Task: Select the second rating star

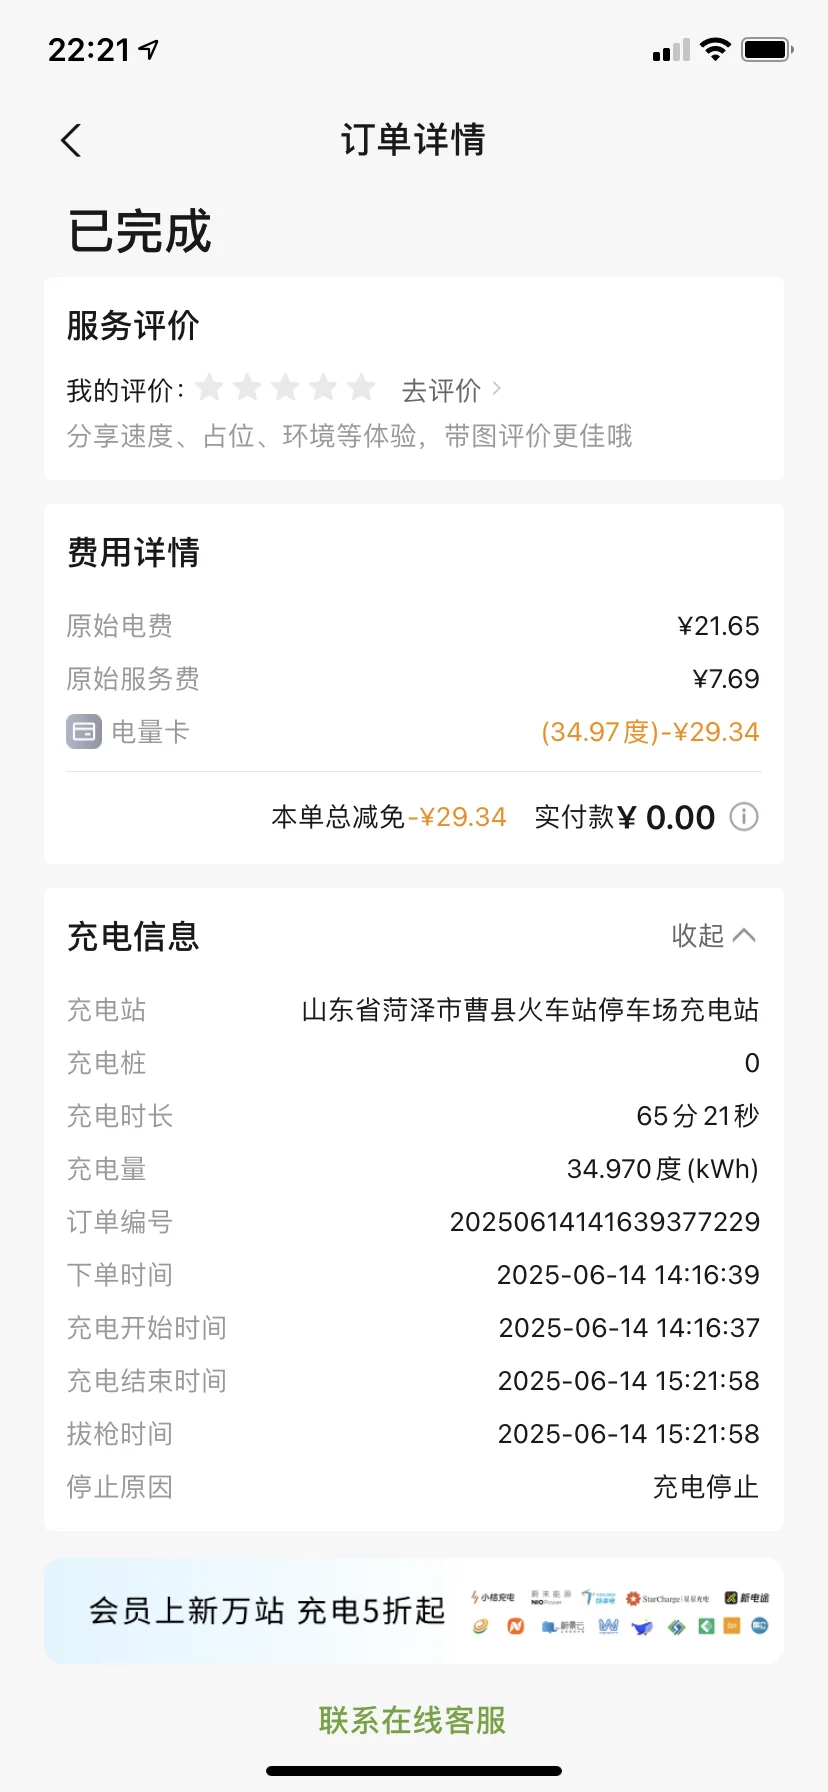Action: click(x=248, y=387)
